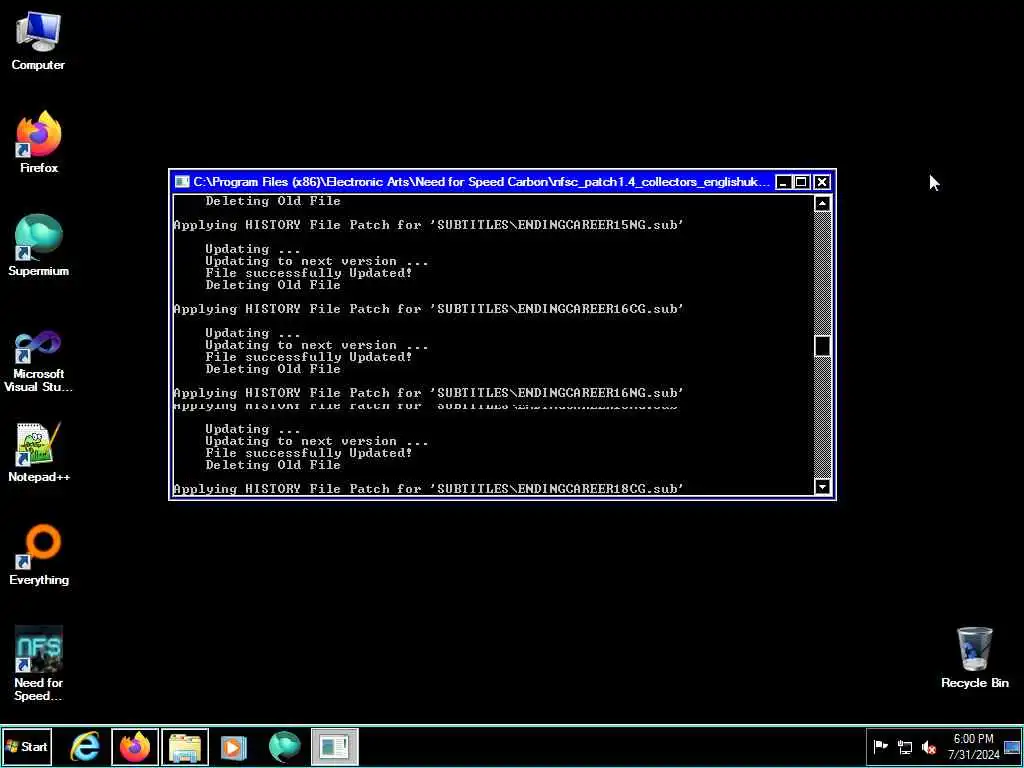Minimize the patch console window
The width and height of the screenshot is (1024, 768).
[x=784, y=182]
